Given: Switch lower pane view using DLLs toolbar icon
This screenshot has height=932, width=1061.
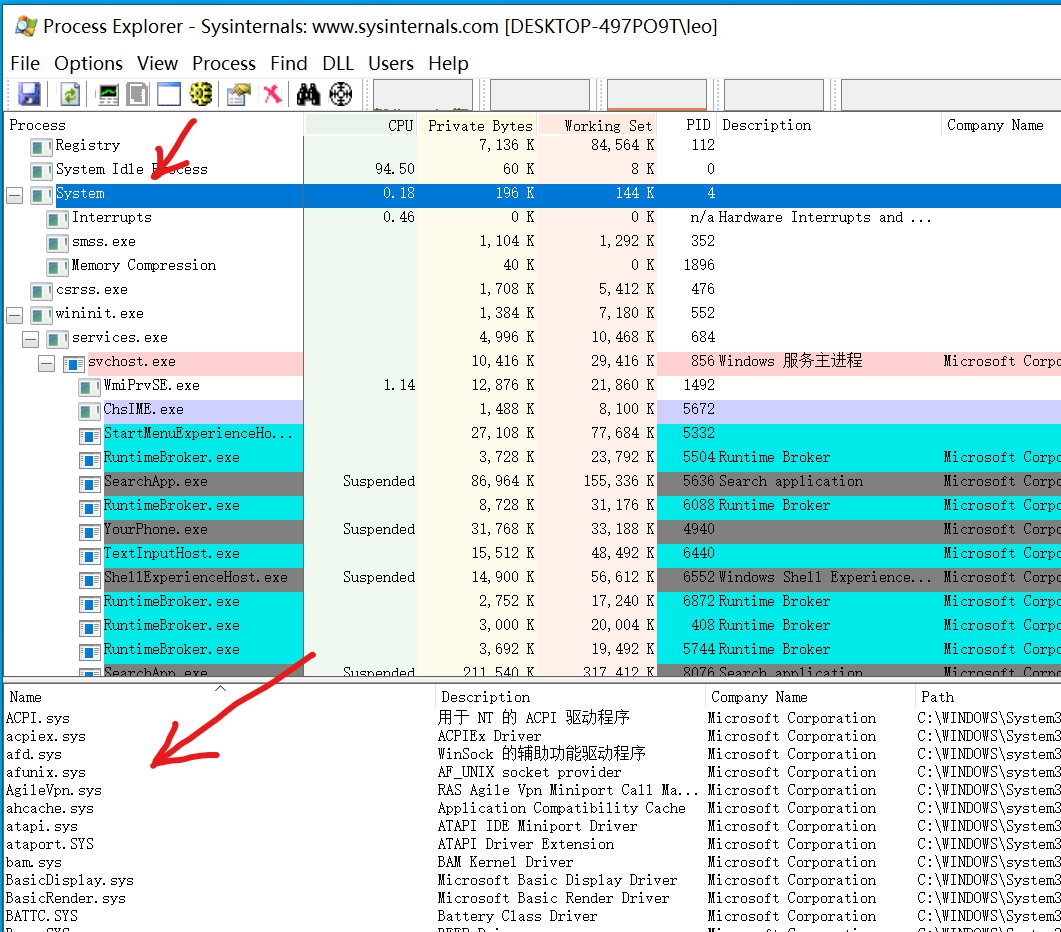Looking at the screenshot, I should click(200, 94).
